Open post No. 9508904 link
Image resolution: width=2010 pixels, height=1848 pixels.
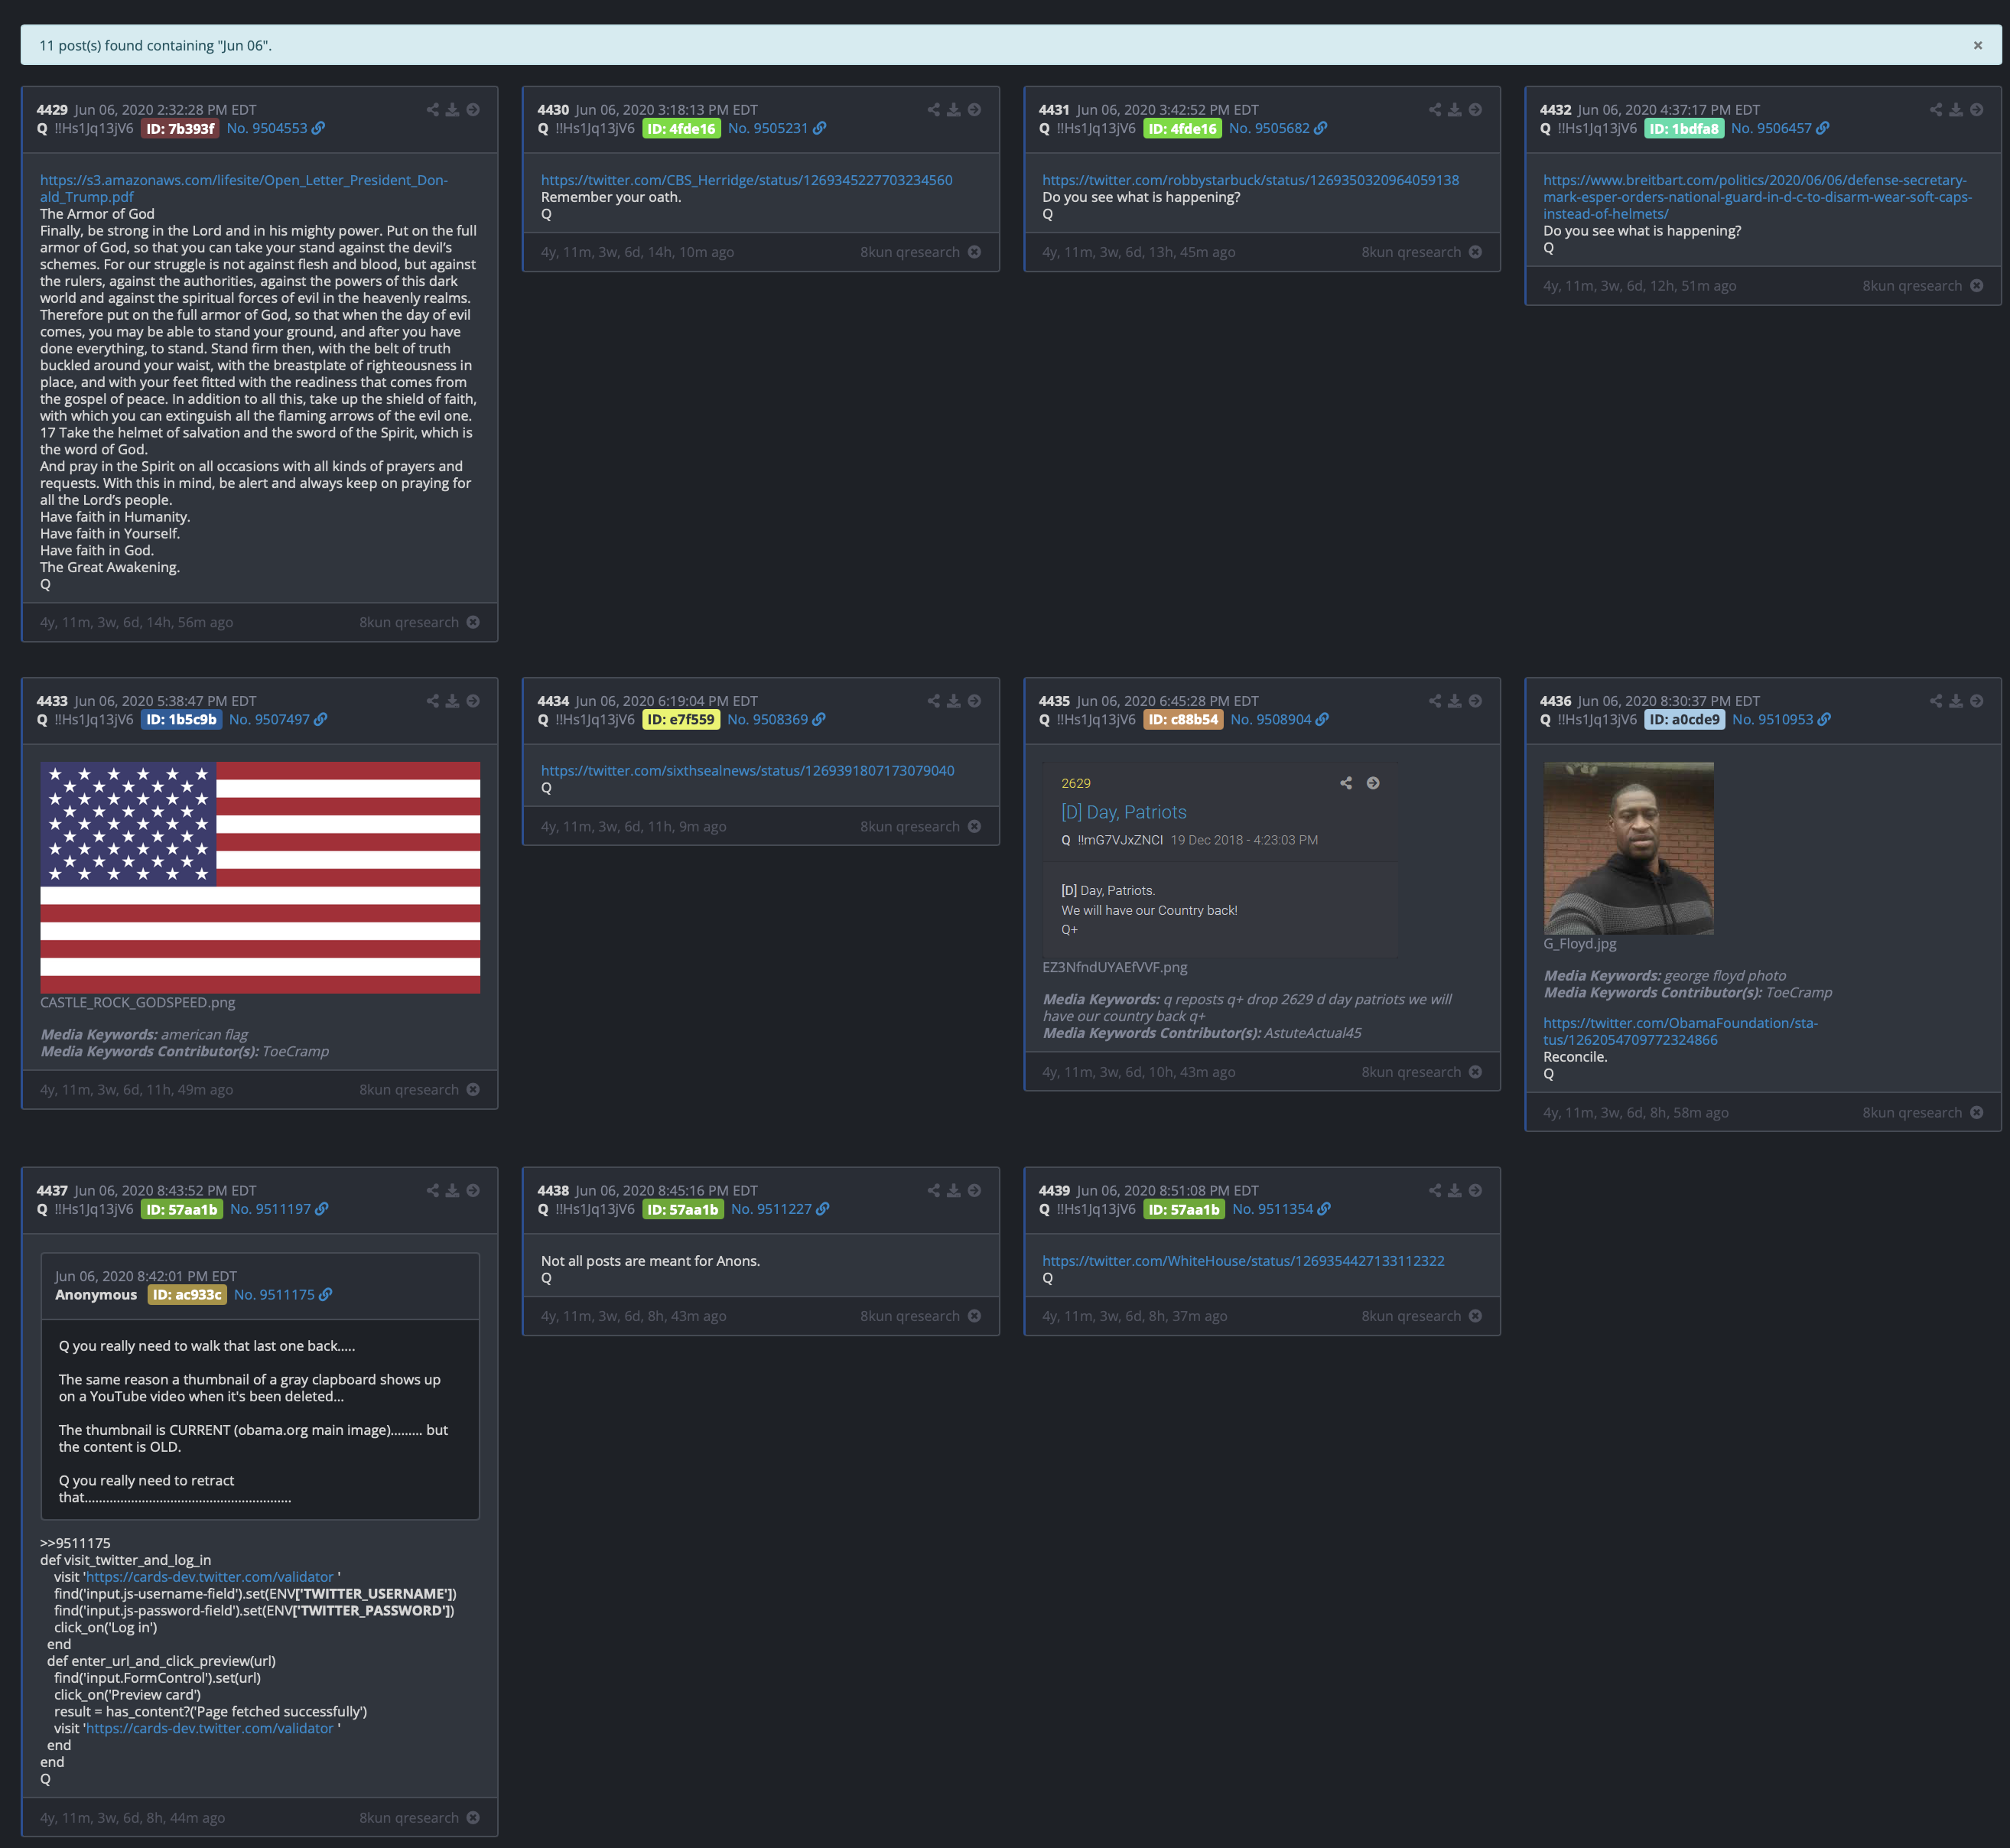(x=1271, y=719)
